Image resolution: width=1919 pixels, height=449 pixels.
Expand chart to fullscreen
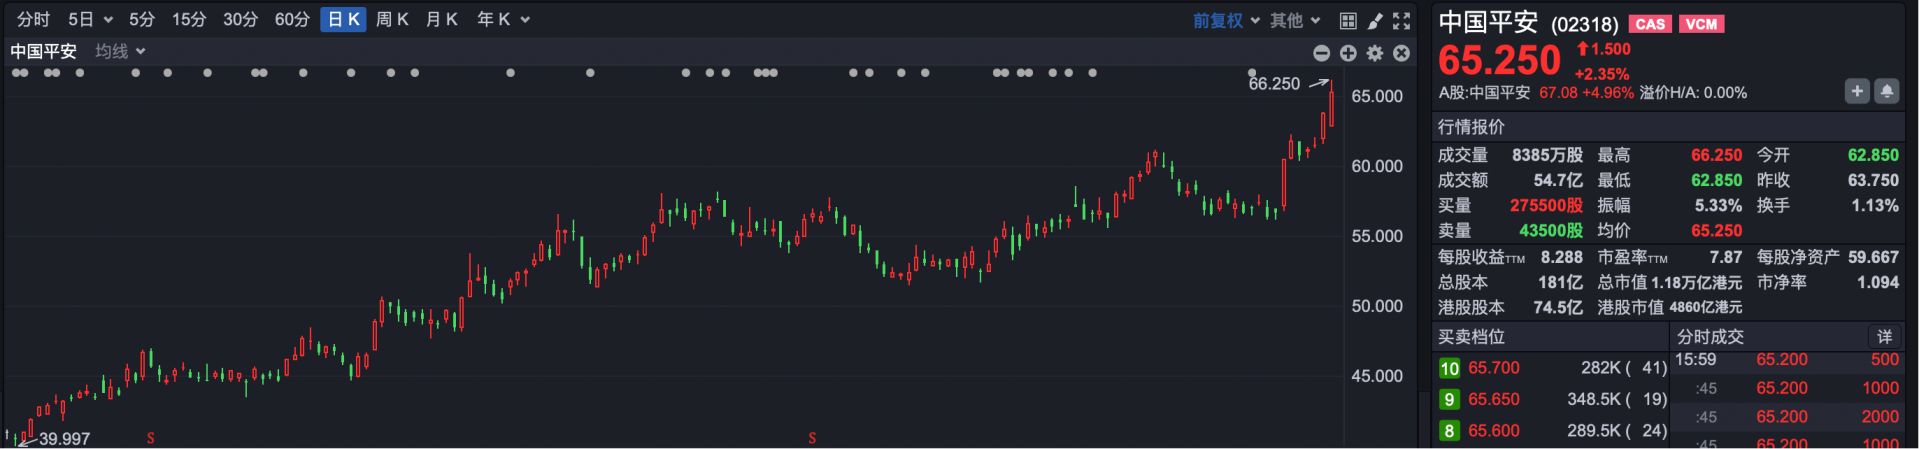point(1402,20)
